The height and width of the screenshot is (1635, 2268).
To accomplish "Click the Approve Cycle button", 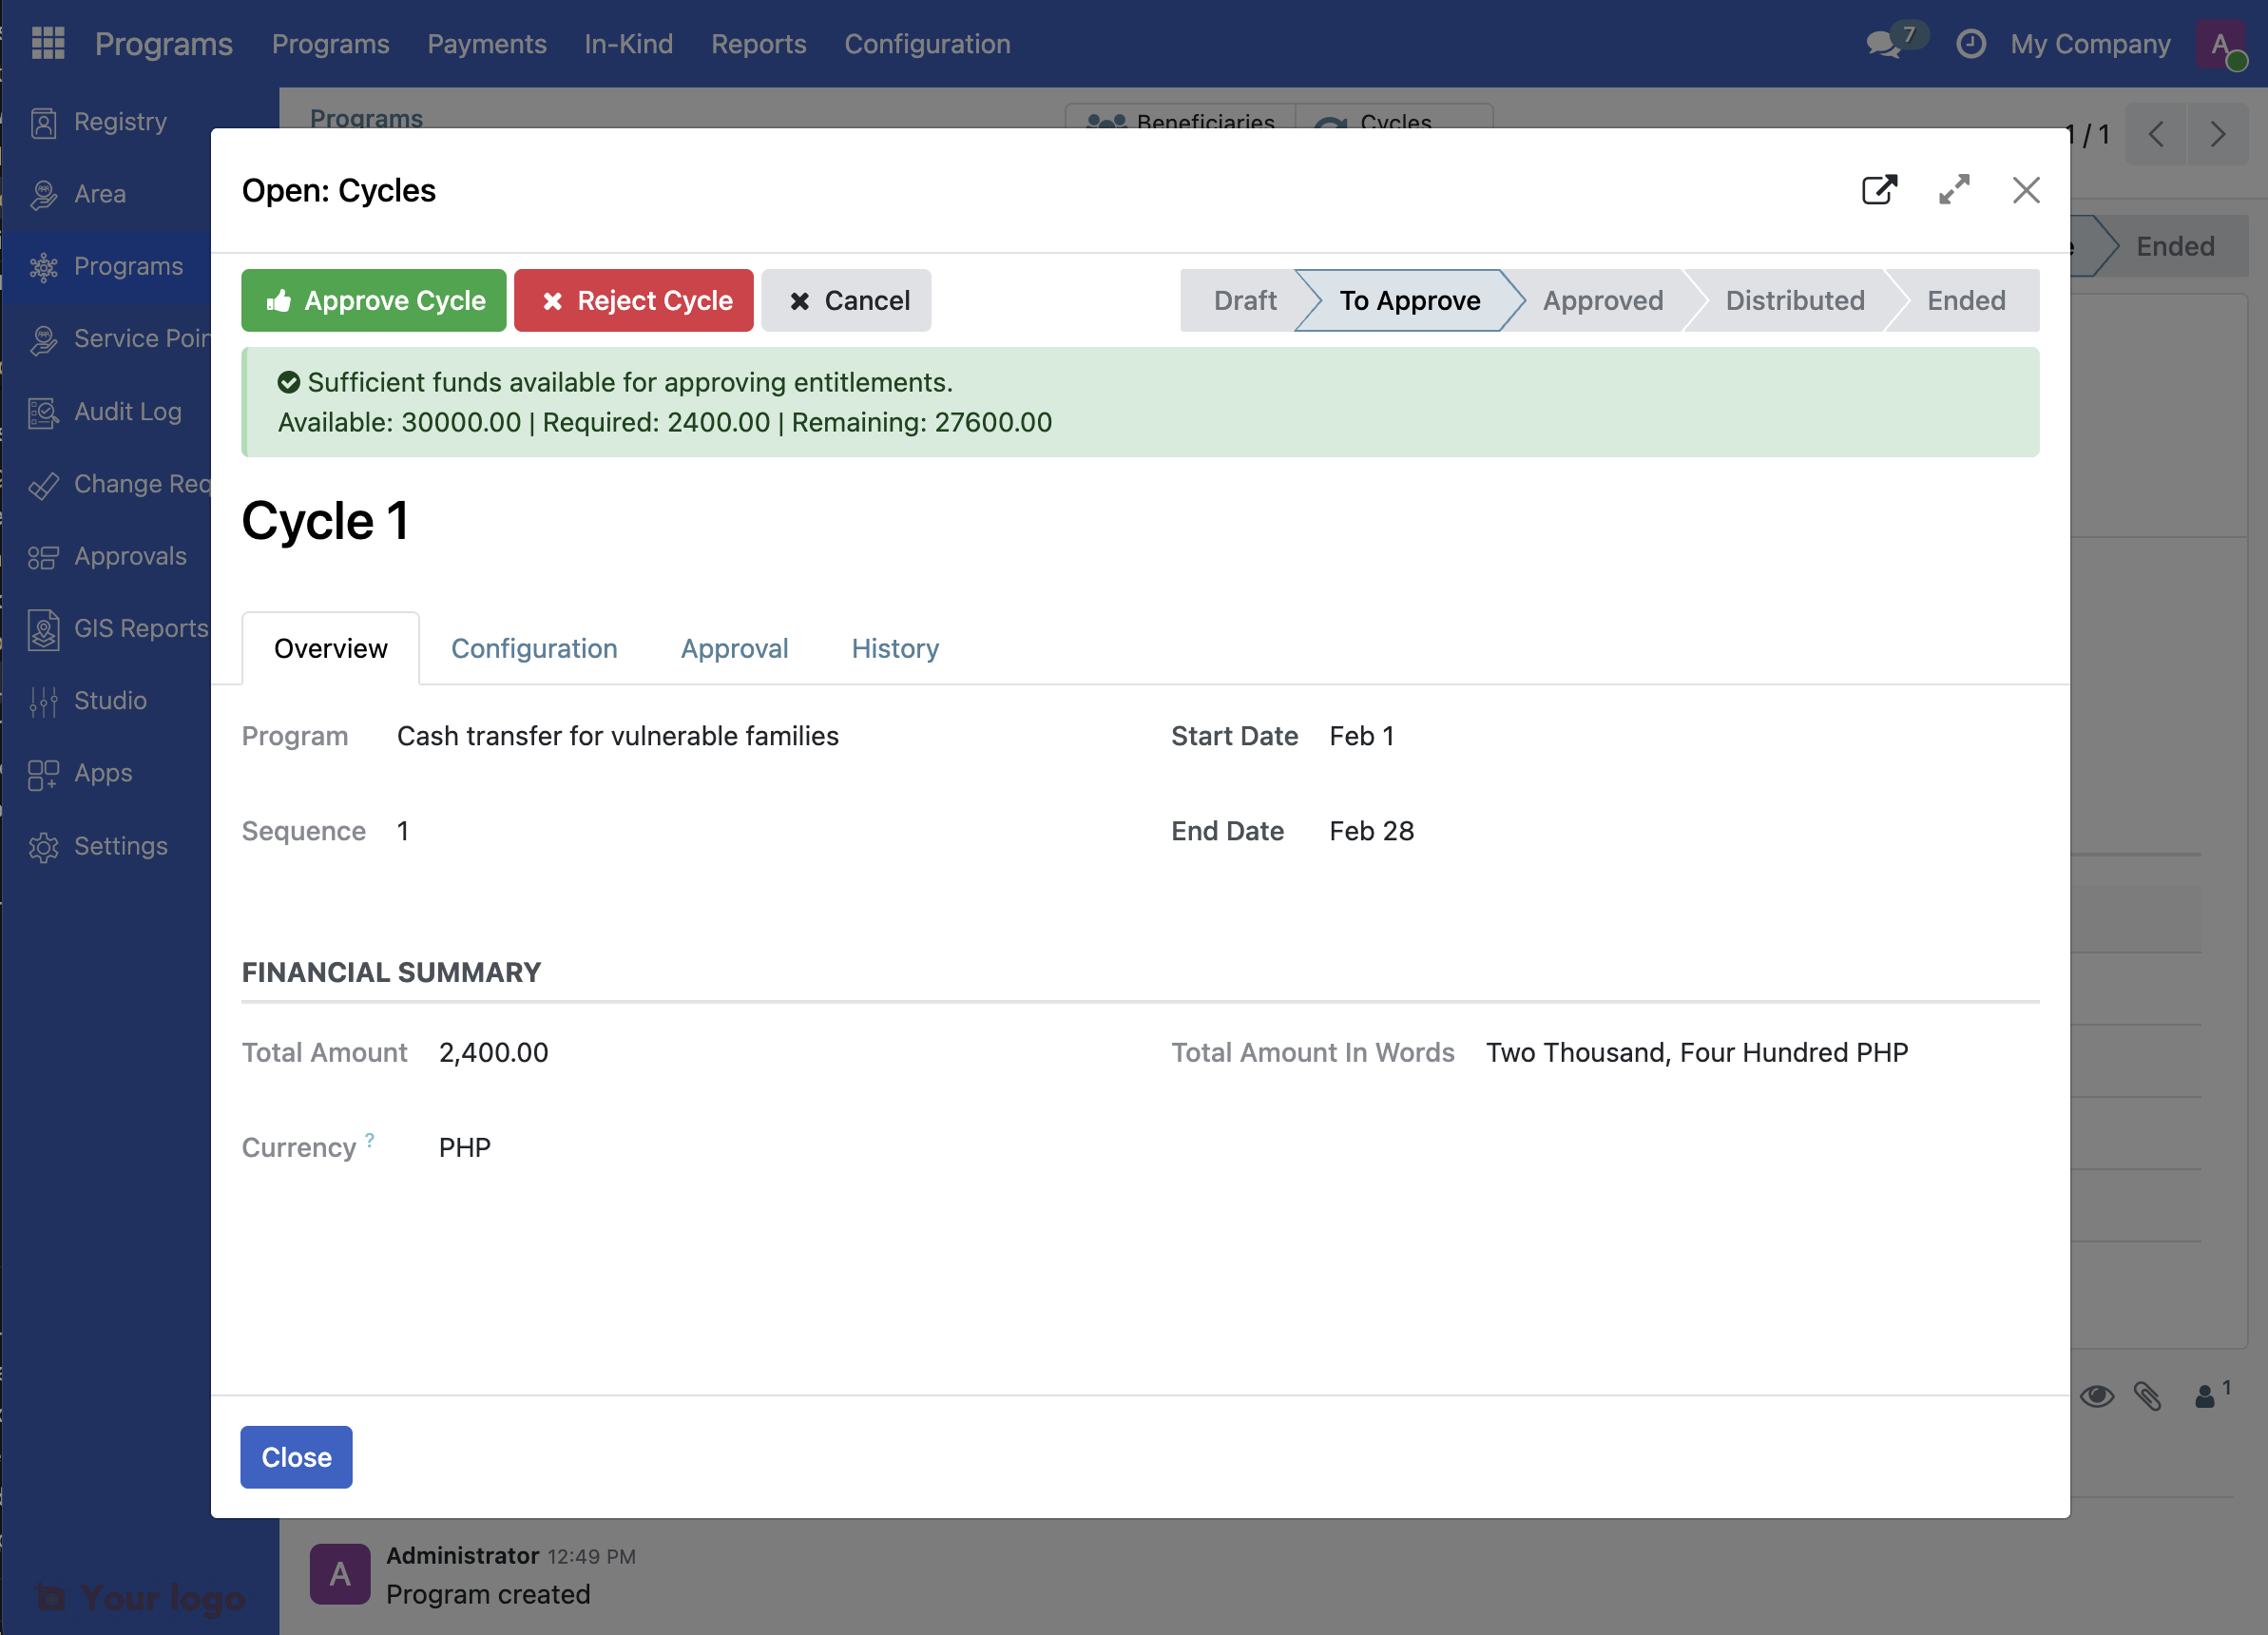I will pyautogui.click(x=374, y=300).
